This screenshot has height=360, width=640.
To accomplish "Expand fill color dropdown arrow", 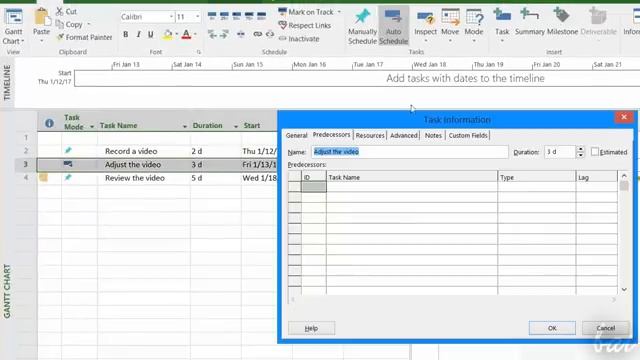I will click(x=176, y=34).
